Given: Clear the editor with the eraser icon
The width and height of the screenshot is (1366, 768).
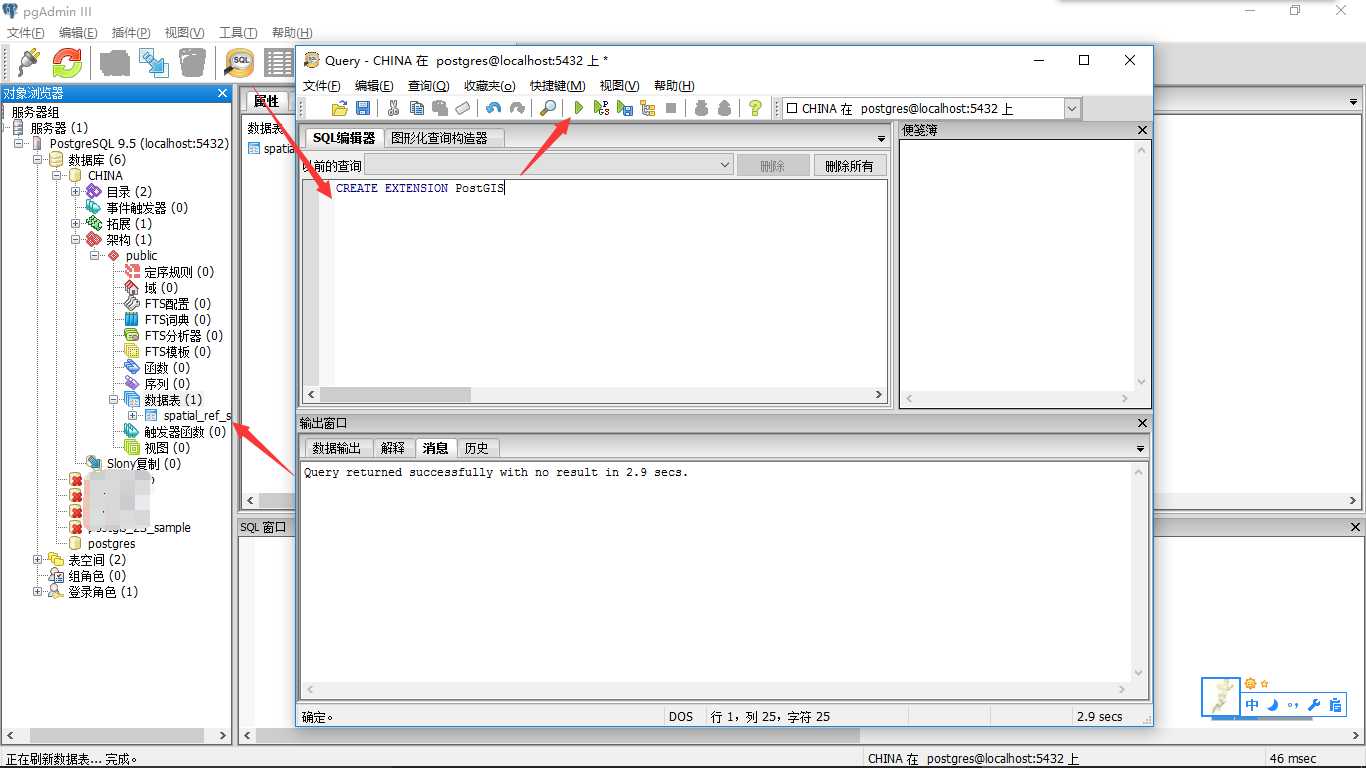Looking at the screenshot, I should click(x=463, y=108).
